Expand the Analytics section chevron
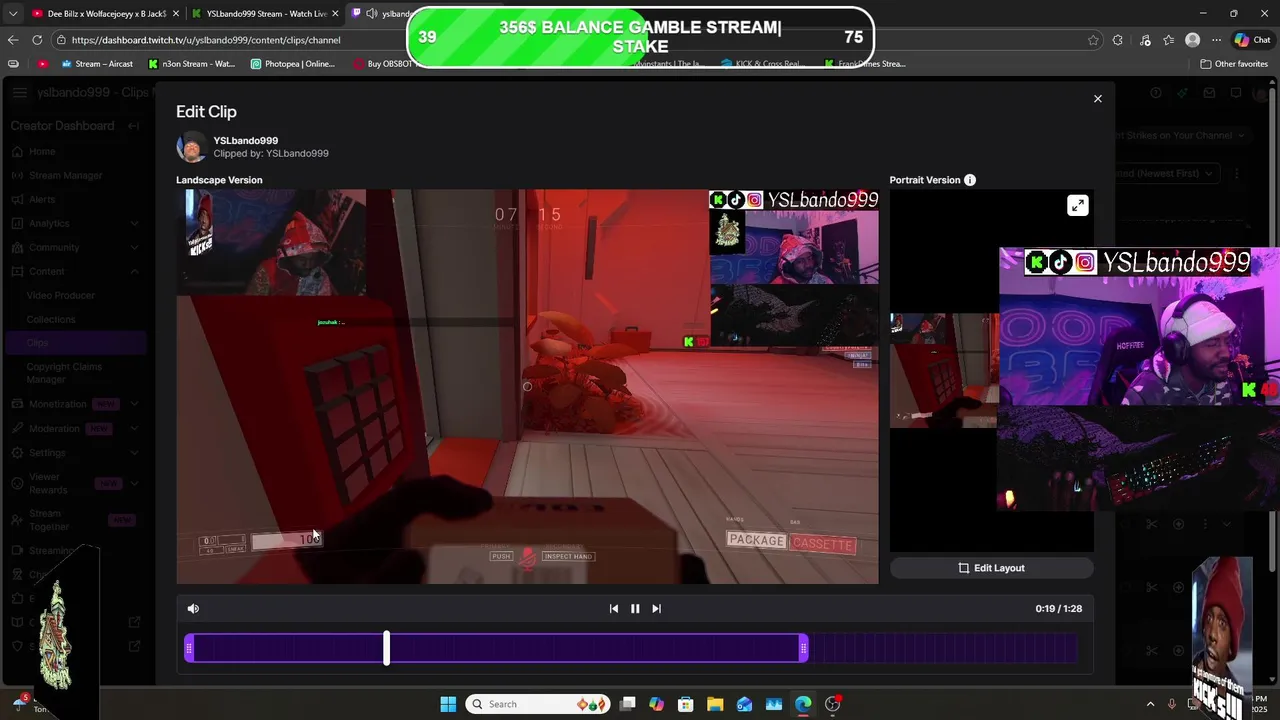The width and height of the screenshot is (1280, 720). 134,224
